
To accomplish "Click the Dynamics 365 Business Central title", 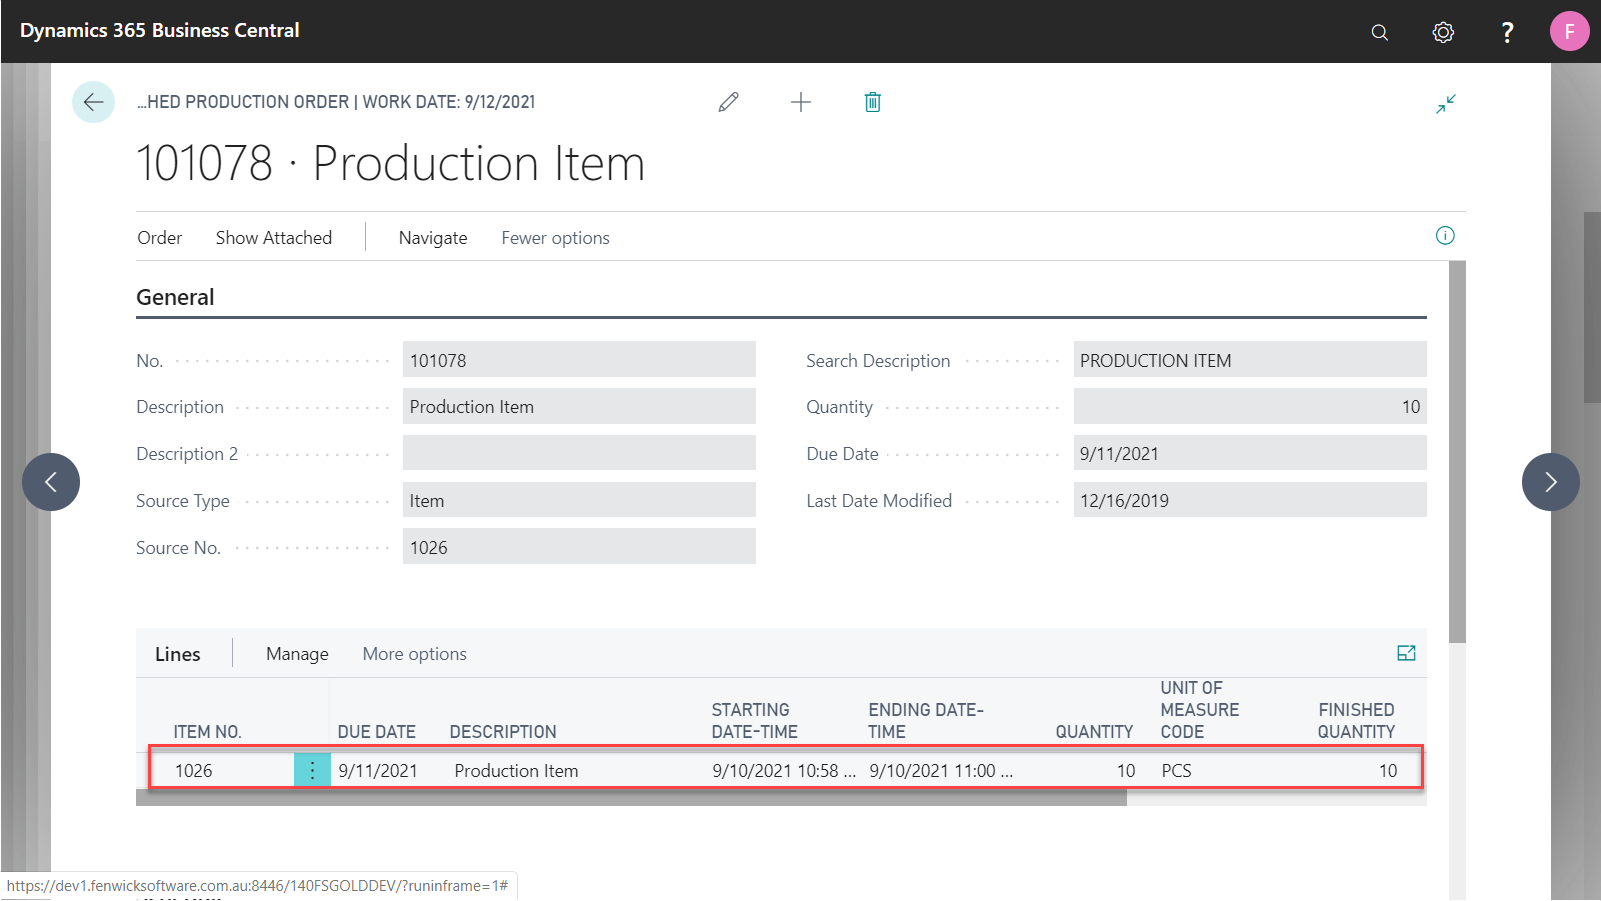I will click(160, 31).
